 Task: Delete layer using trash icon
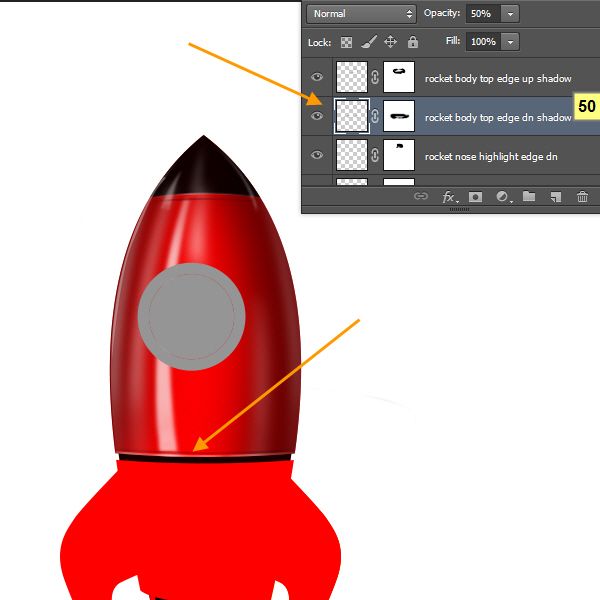582,197
